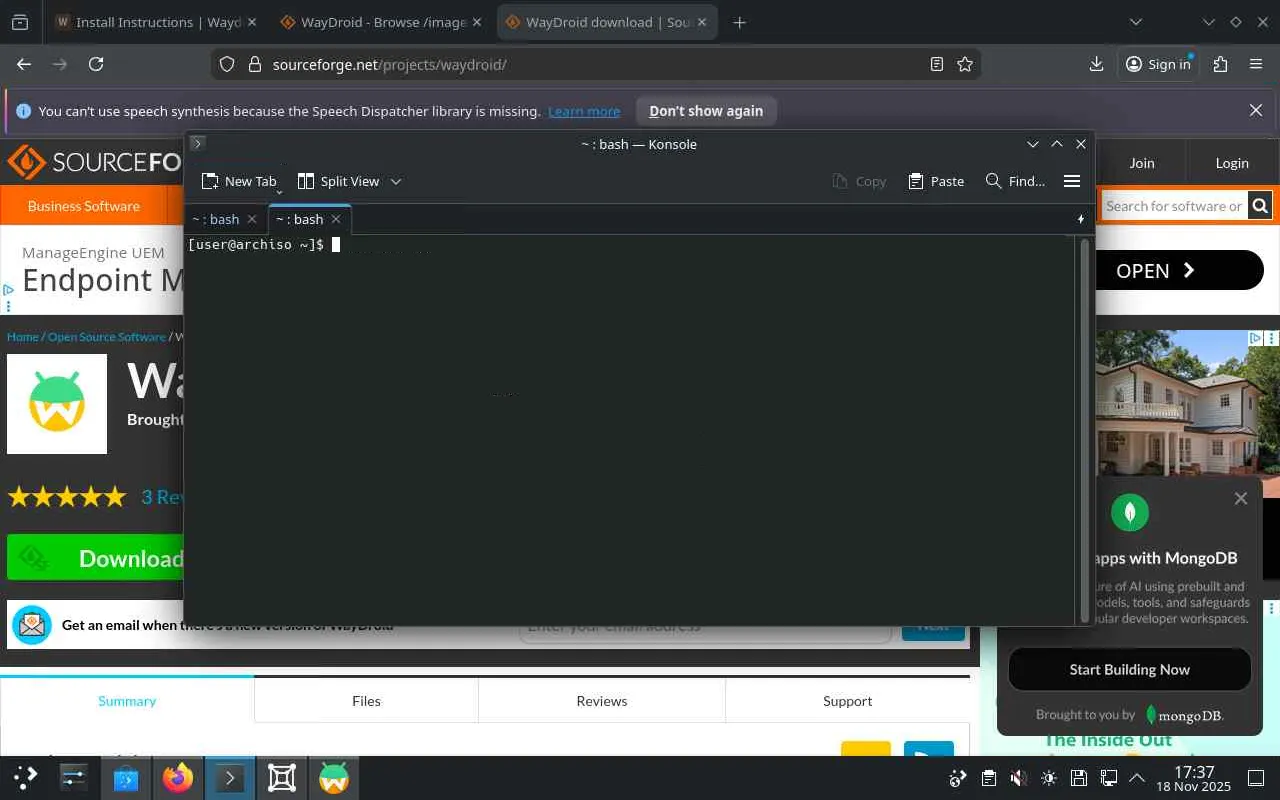Screen dimensions: 1280x800
Task: Click the lightning-bolt new-tab button in Konsole tab bar
Action: click(x=1081, y=219)
